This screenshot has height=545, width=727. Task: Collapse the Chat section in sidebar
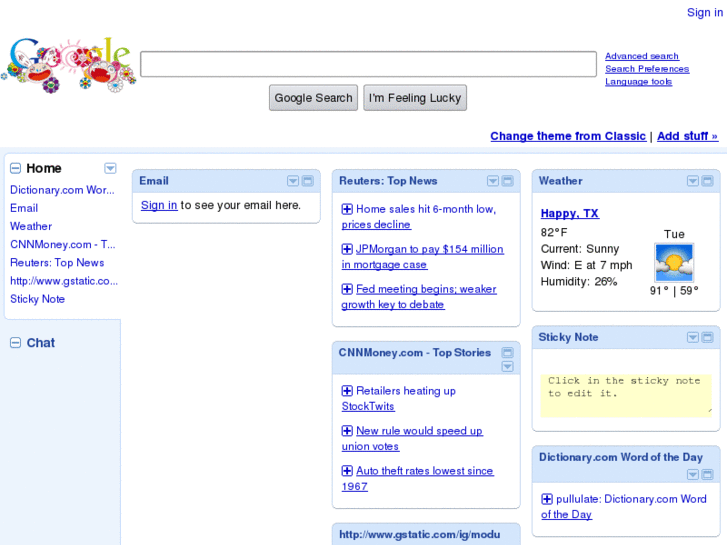[15, 343]
